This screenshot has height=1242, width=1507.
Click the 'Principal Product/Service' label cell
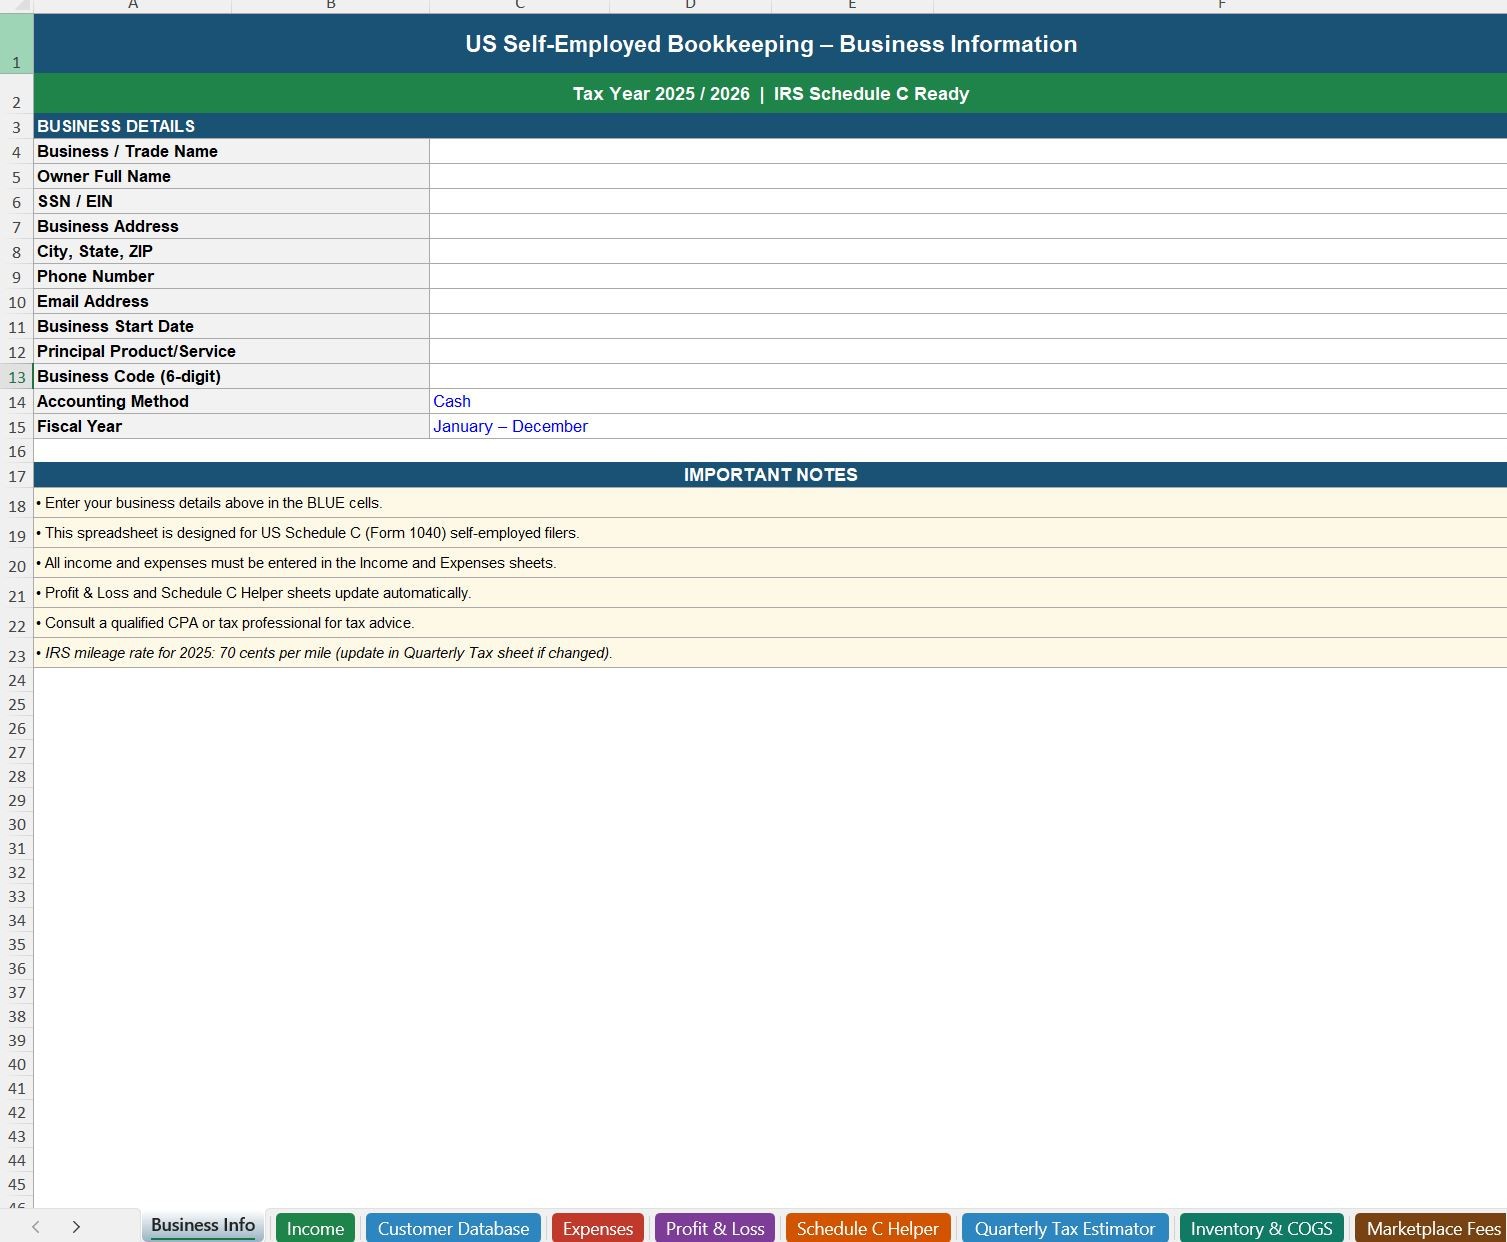[231, 351]
